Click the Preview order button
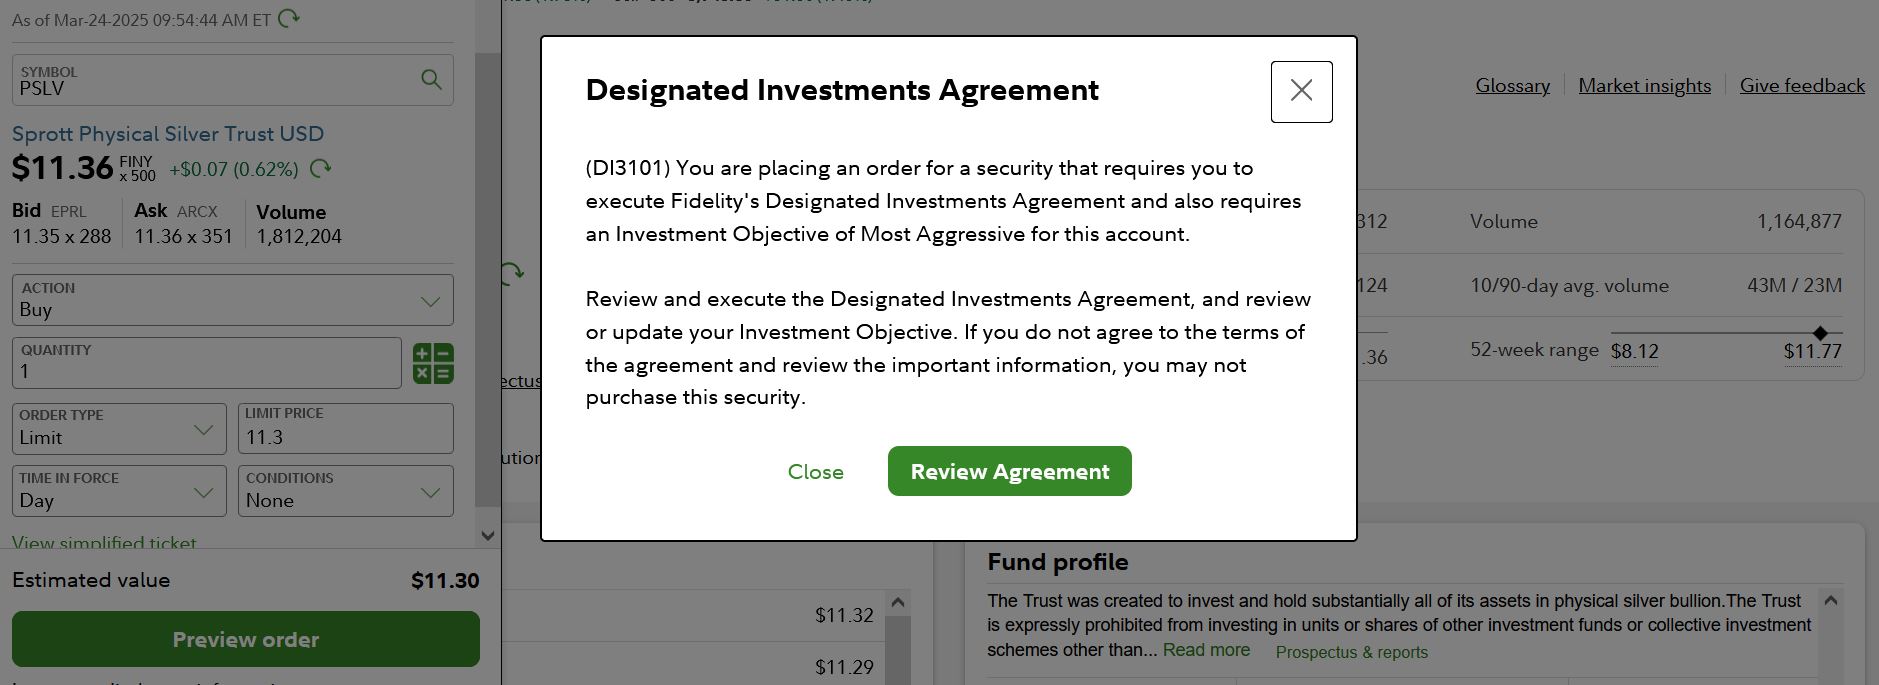This screenshot has height=685, width=1879. (245, 639)
